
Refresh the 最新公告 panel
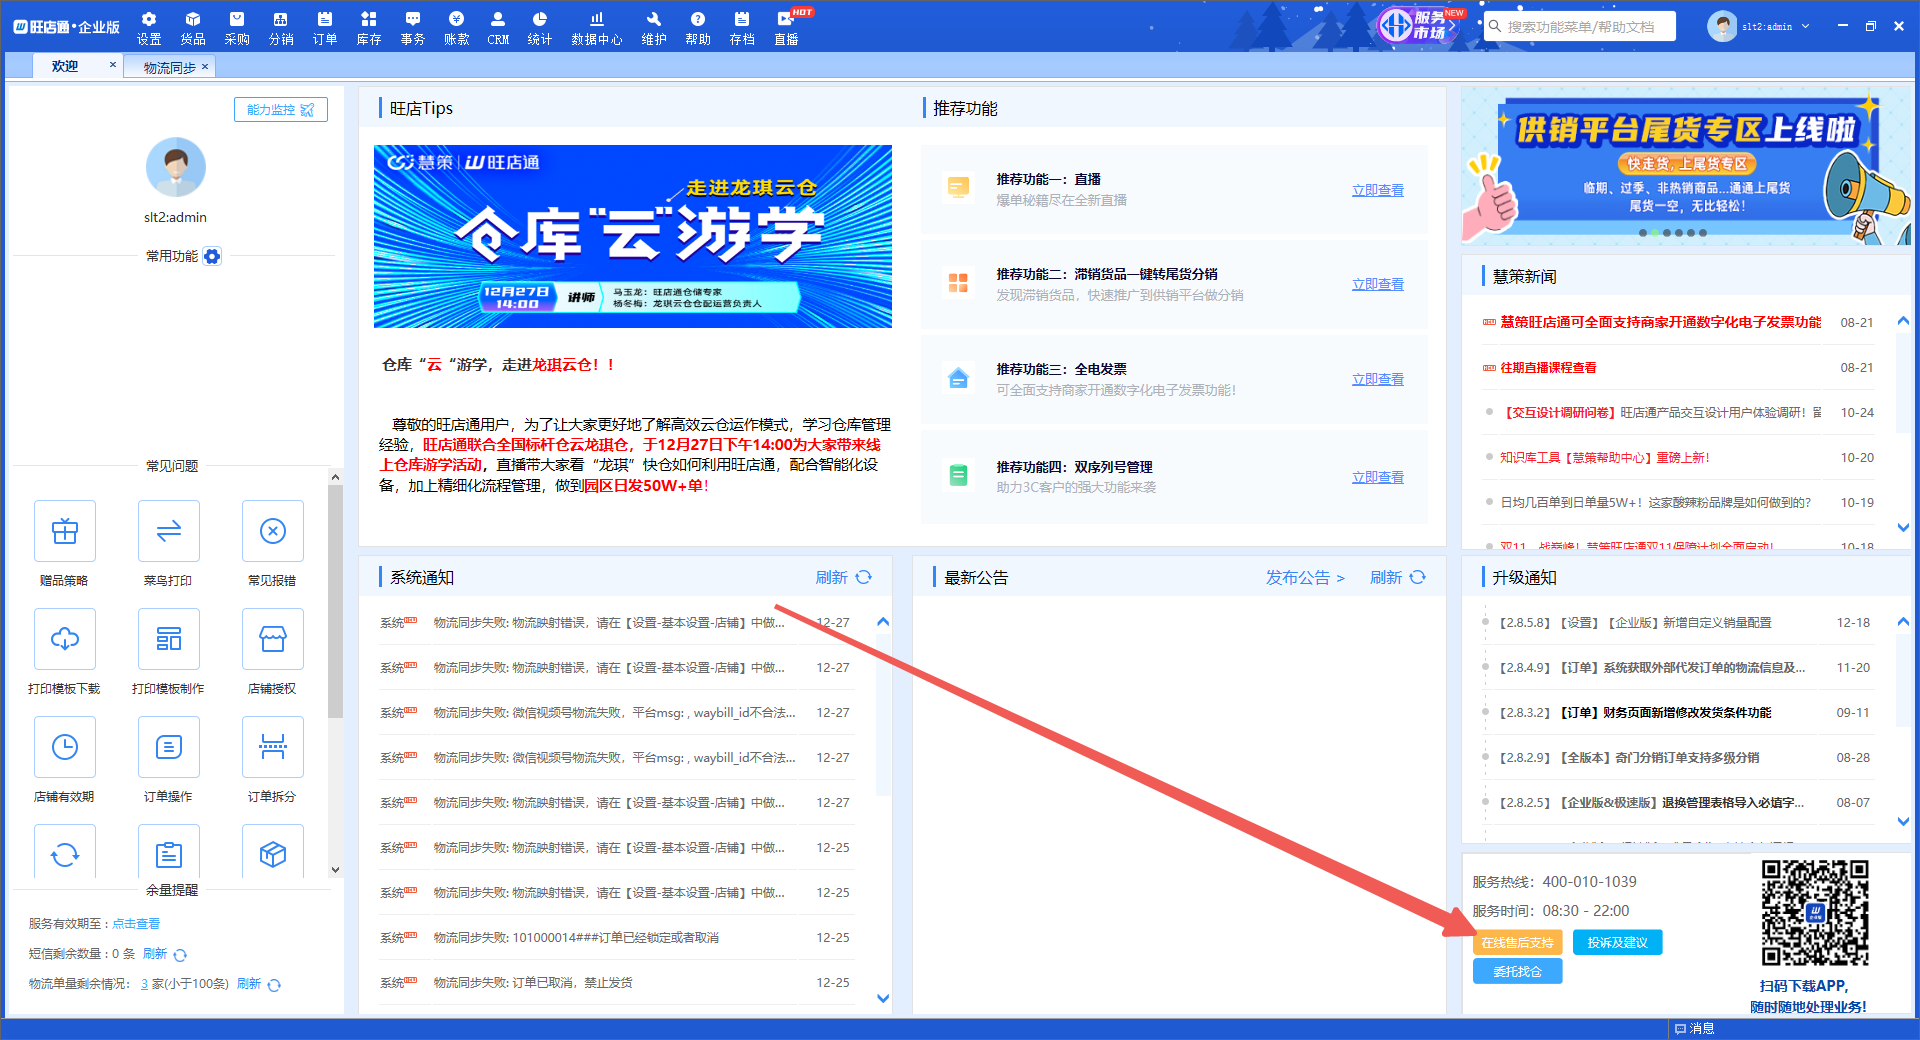(x=1397, y=577)
